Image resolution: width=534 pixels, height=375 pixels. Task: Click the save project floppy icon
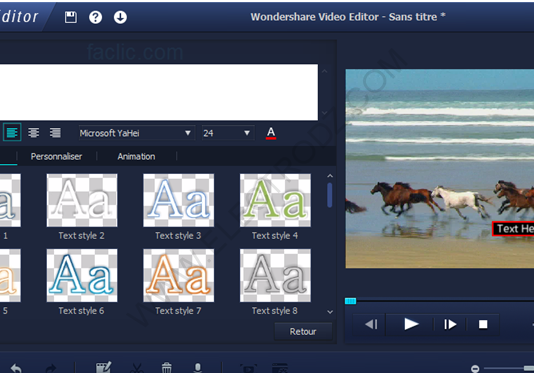70,17
